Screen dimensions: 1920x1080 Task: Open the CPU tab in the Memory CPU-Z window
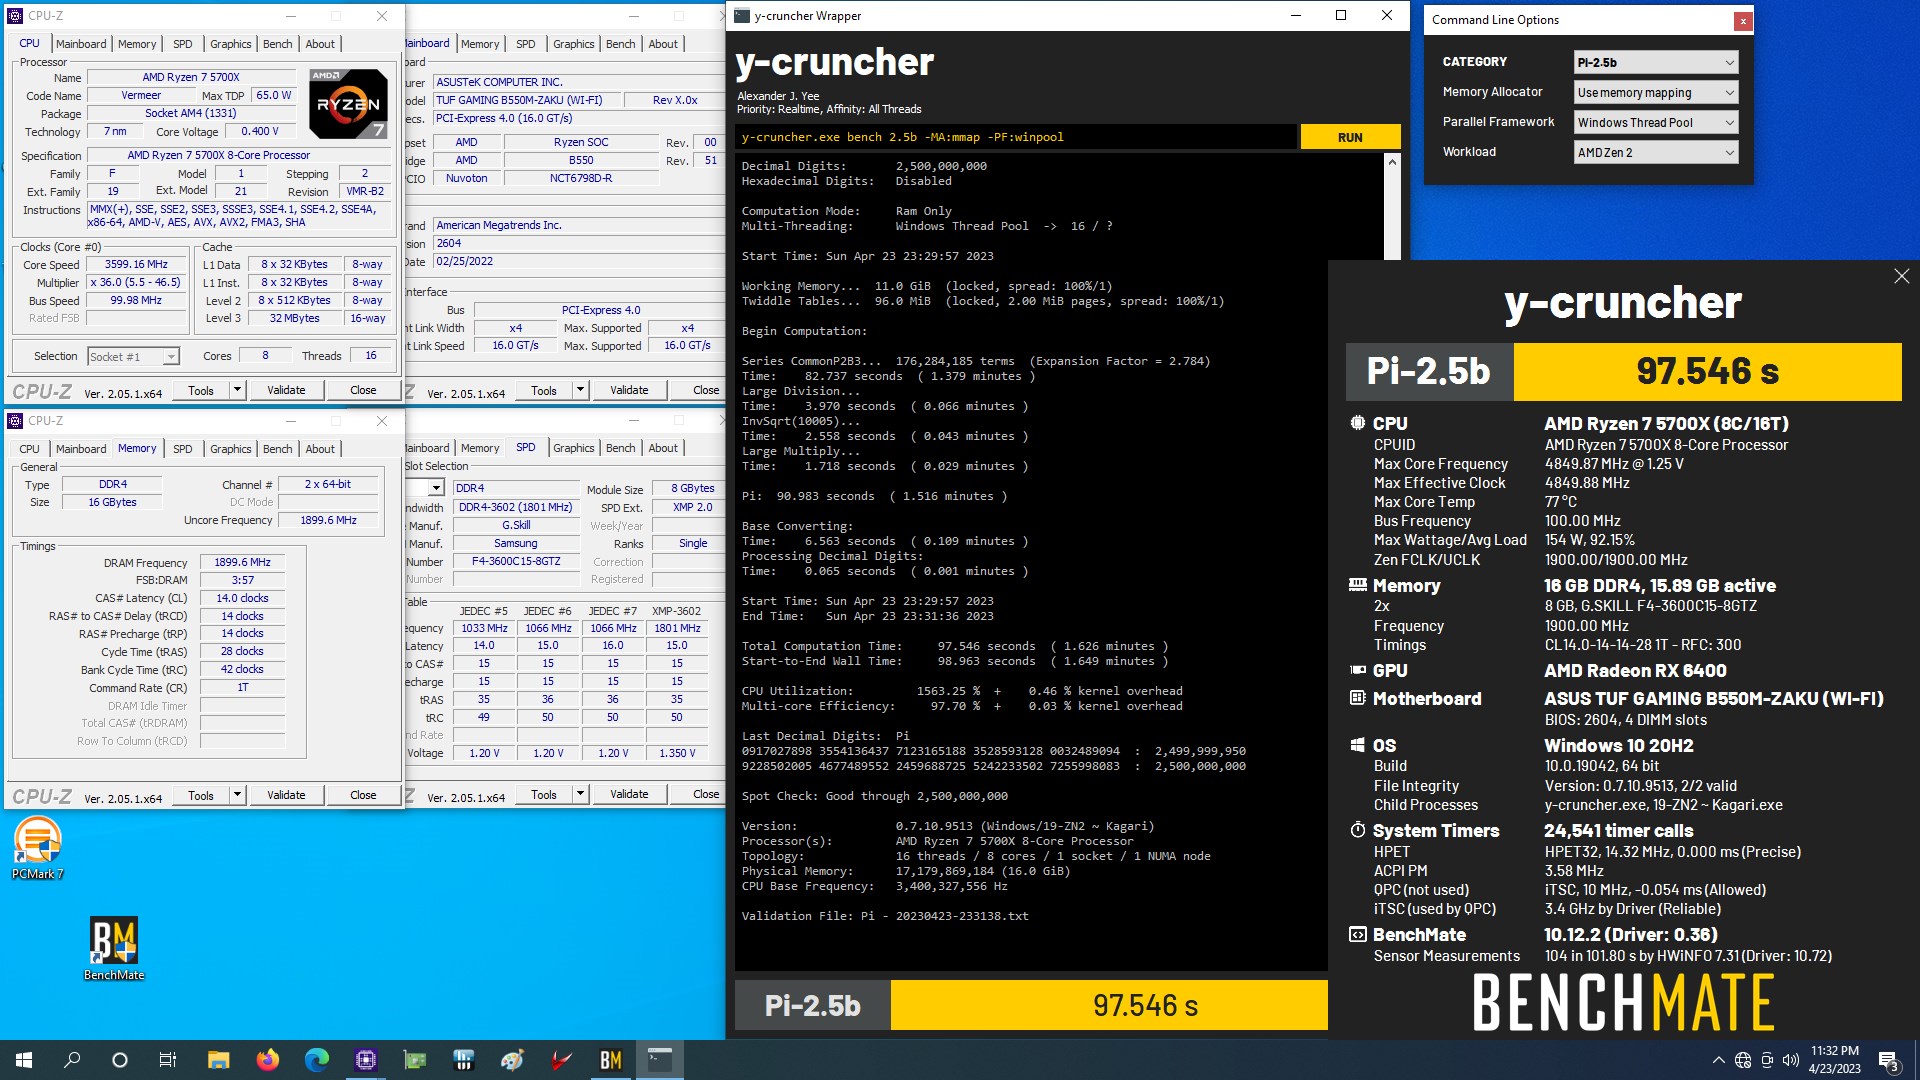pyautogui.click(x=30, y=449)
